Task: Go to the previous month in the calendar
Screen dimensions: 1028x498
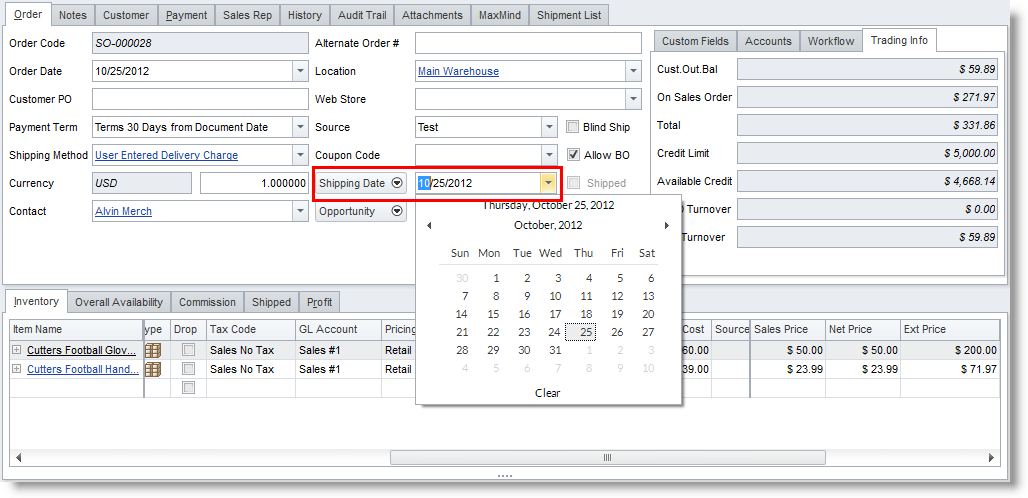Action: (428, 225)
